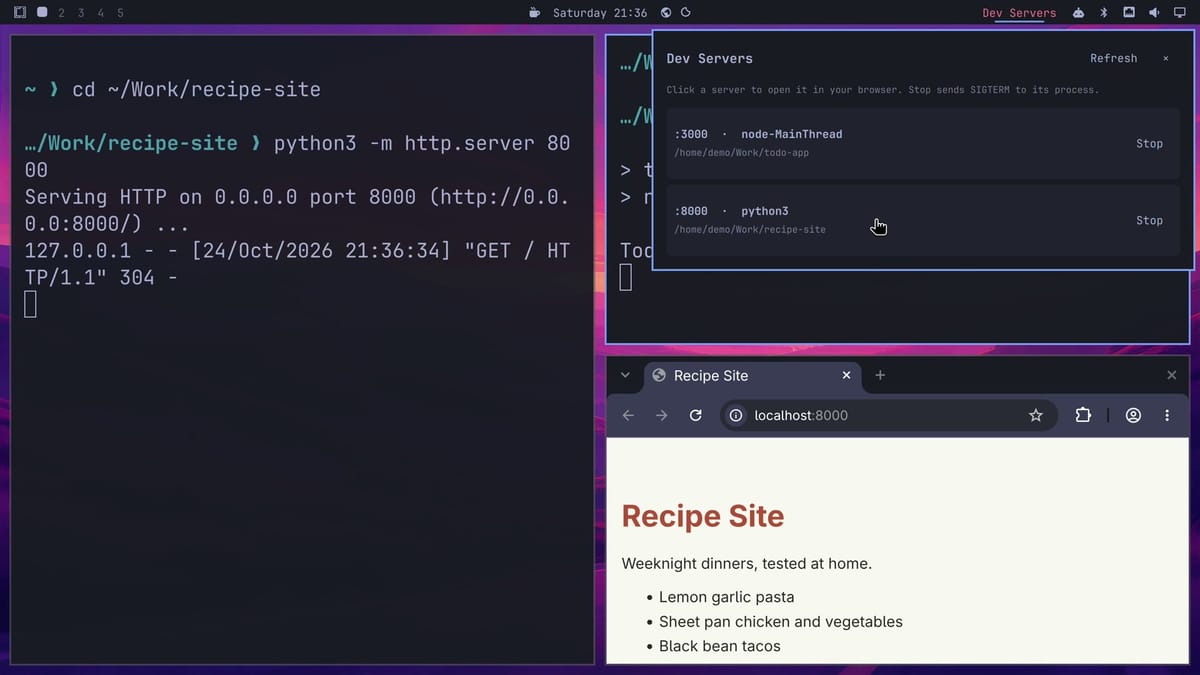The width and height of the screenshot is (1200, 675).
Task: Toggle the Dev Servers panel from top bar
Action: [1019, 13]
